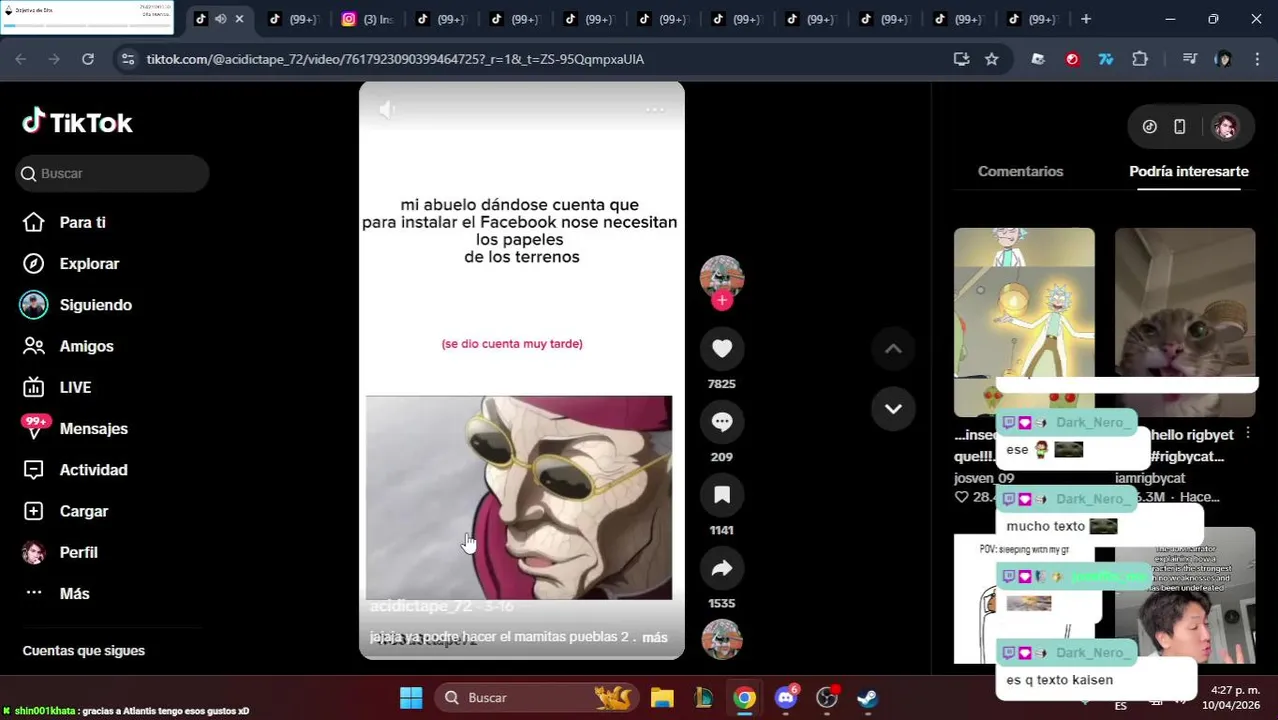Open the blue 7tv browser extension

[1106, 59]
